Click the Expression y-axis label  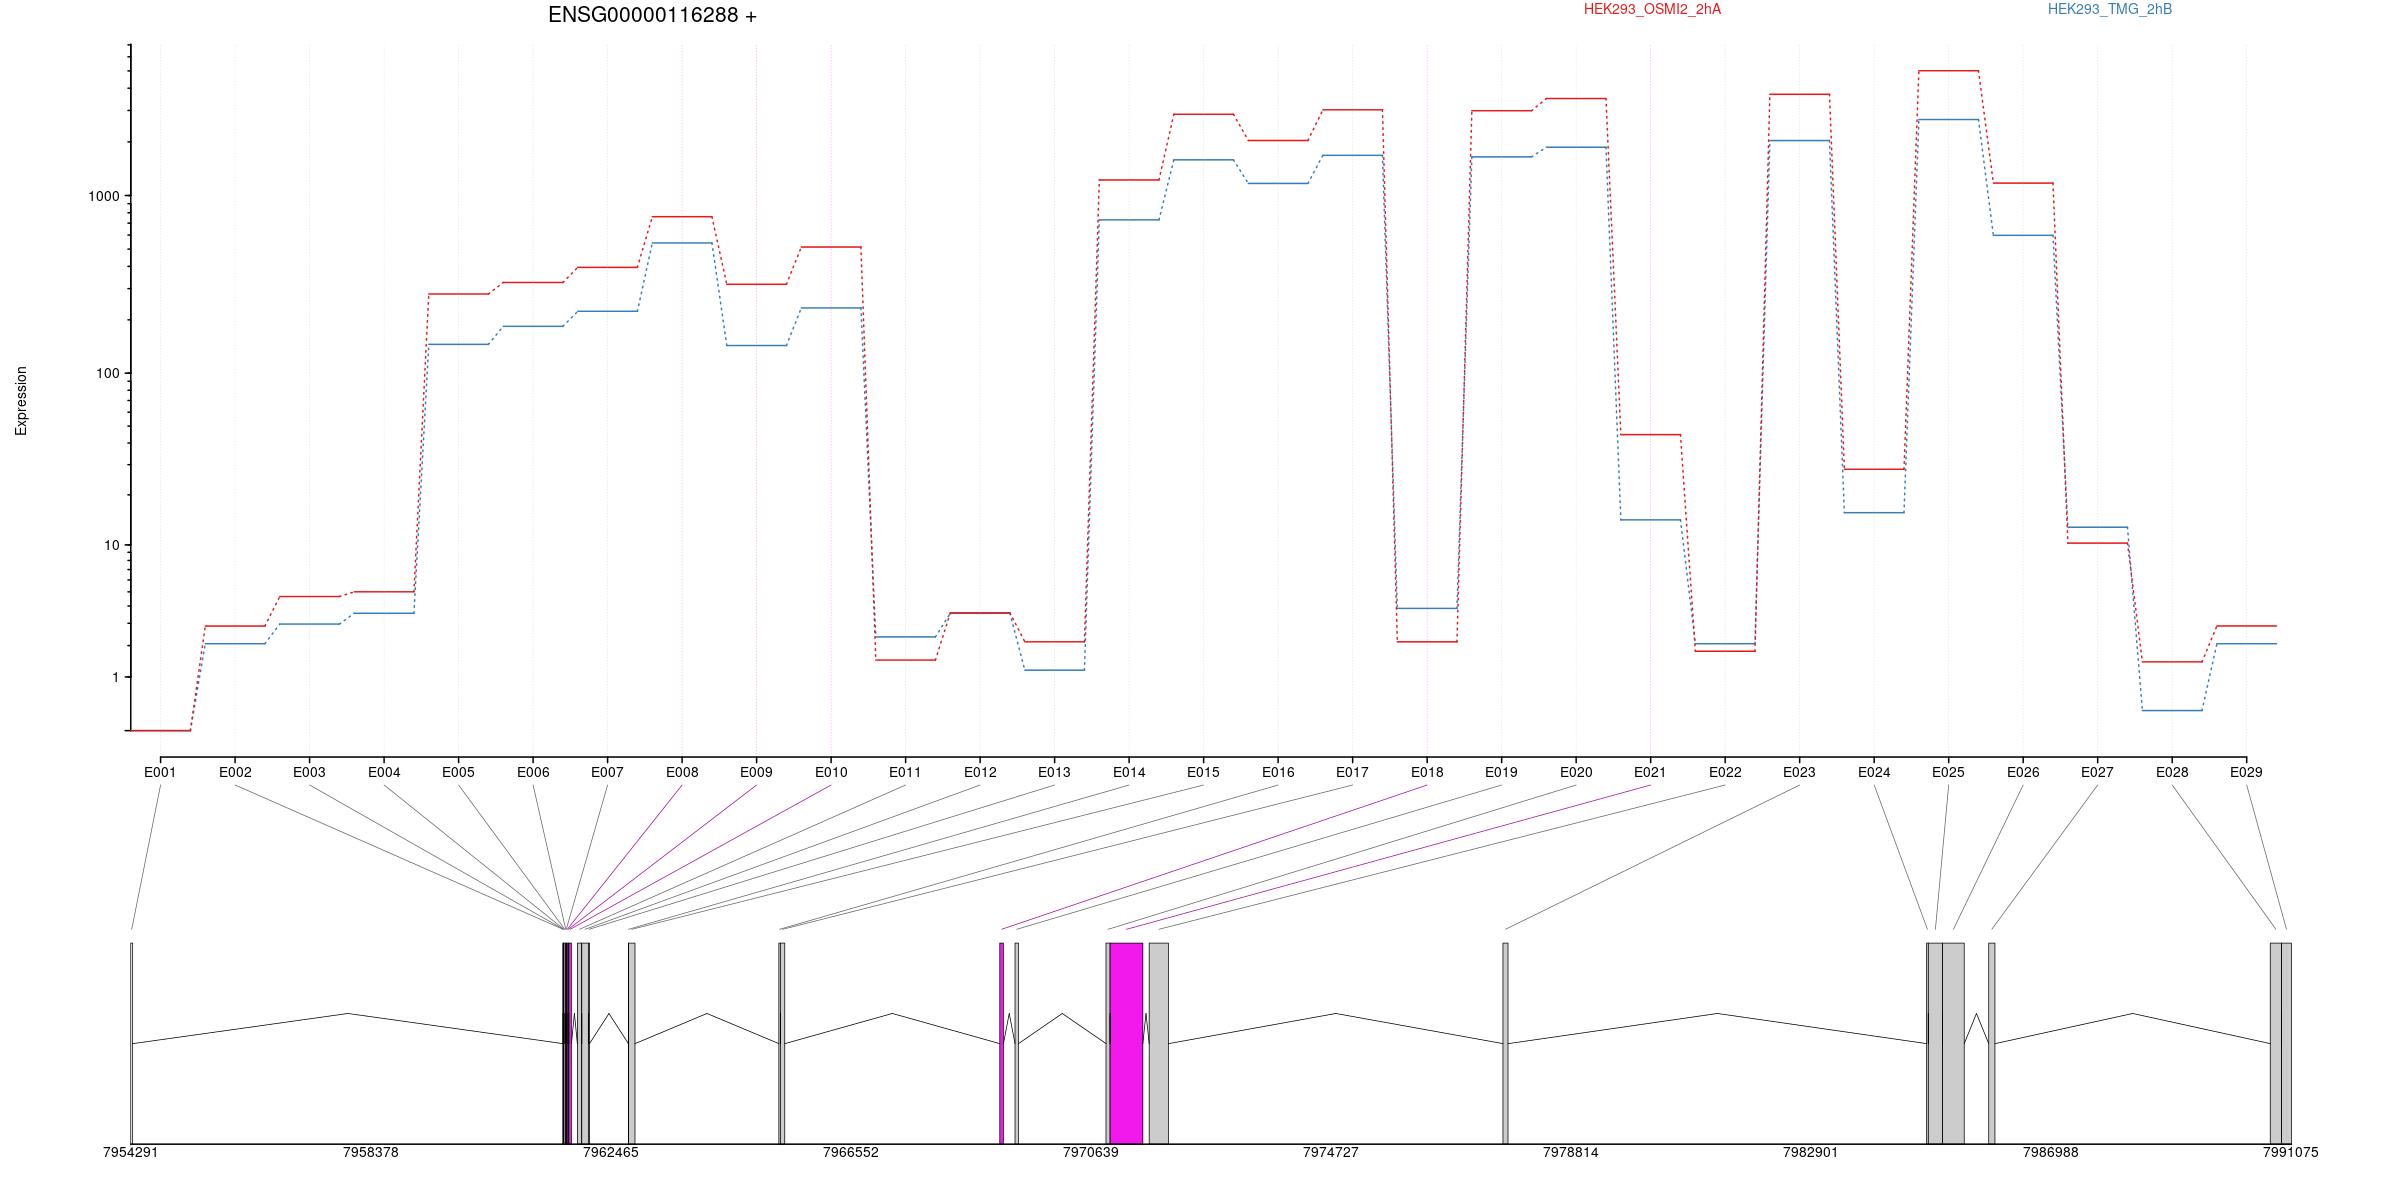21,401
